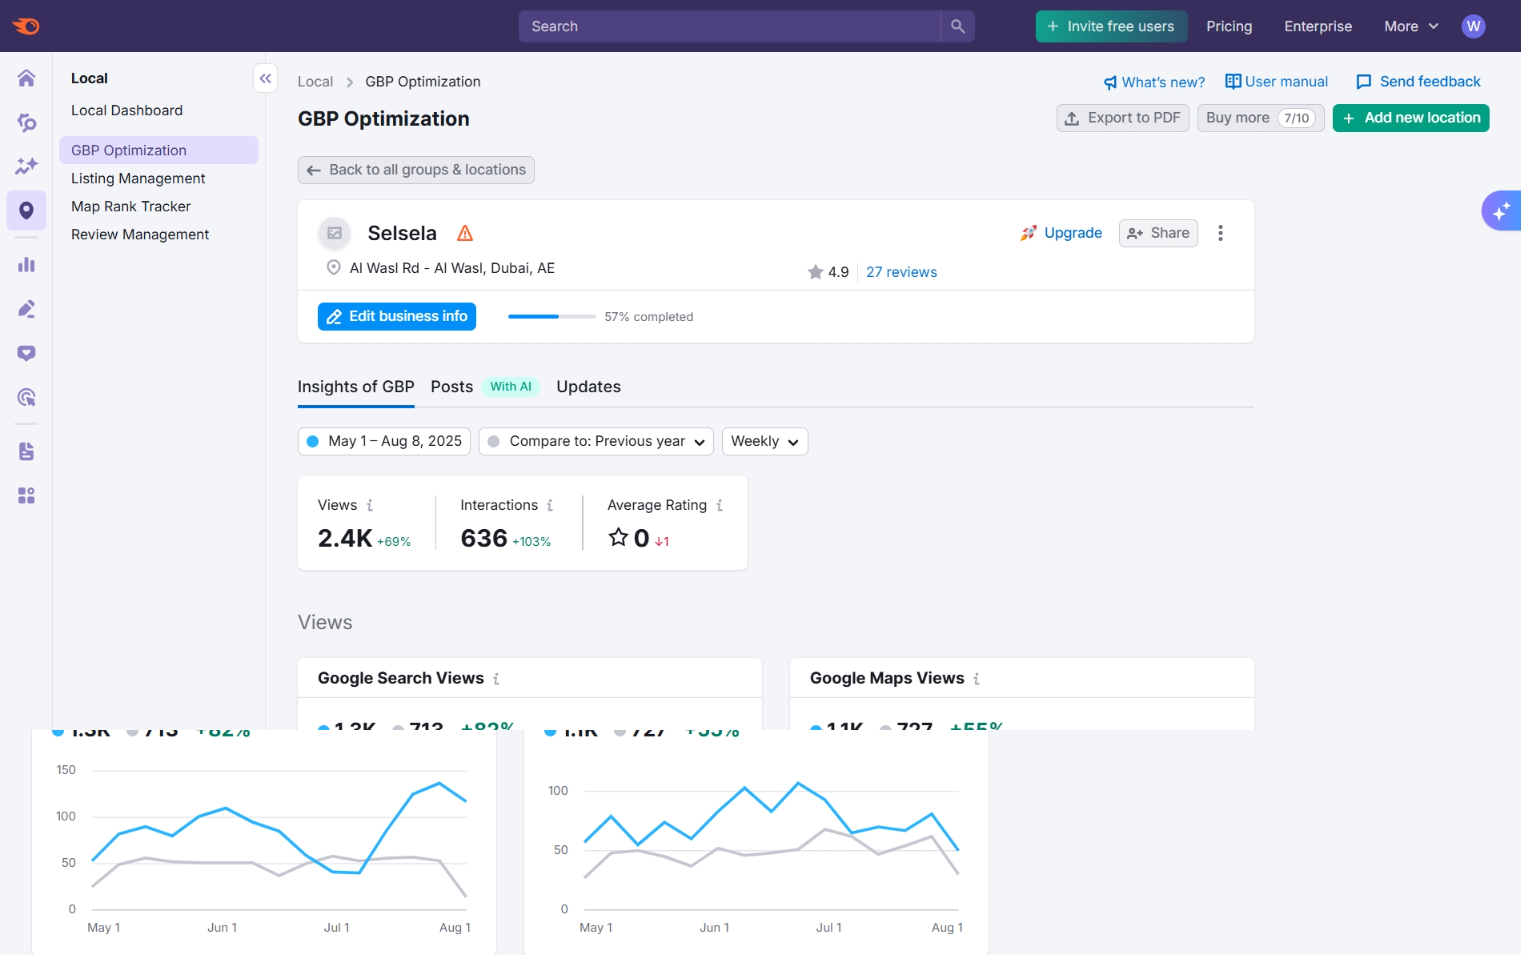The width and height of the screenshot is (1521, 955).
Task: Click the info icon beside Average Rating
Action: coord(719,506)
